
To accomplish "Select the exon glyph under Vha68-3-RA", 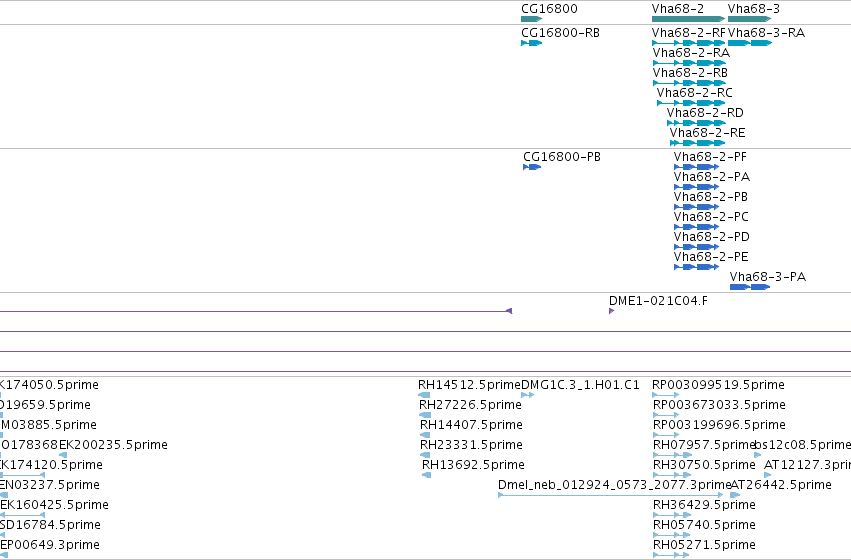I will click(x=750, y=43).
